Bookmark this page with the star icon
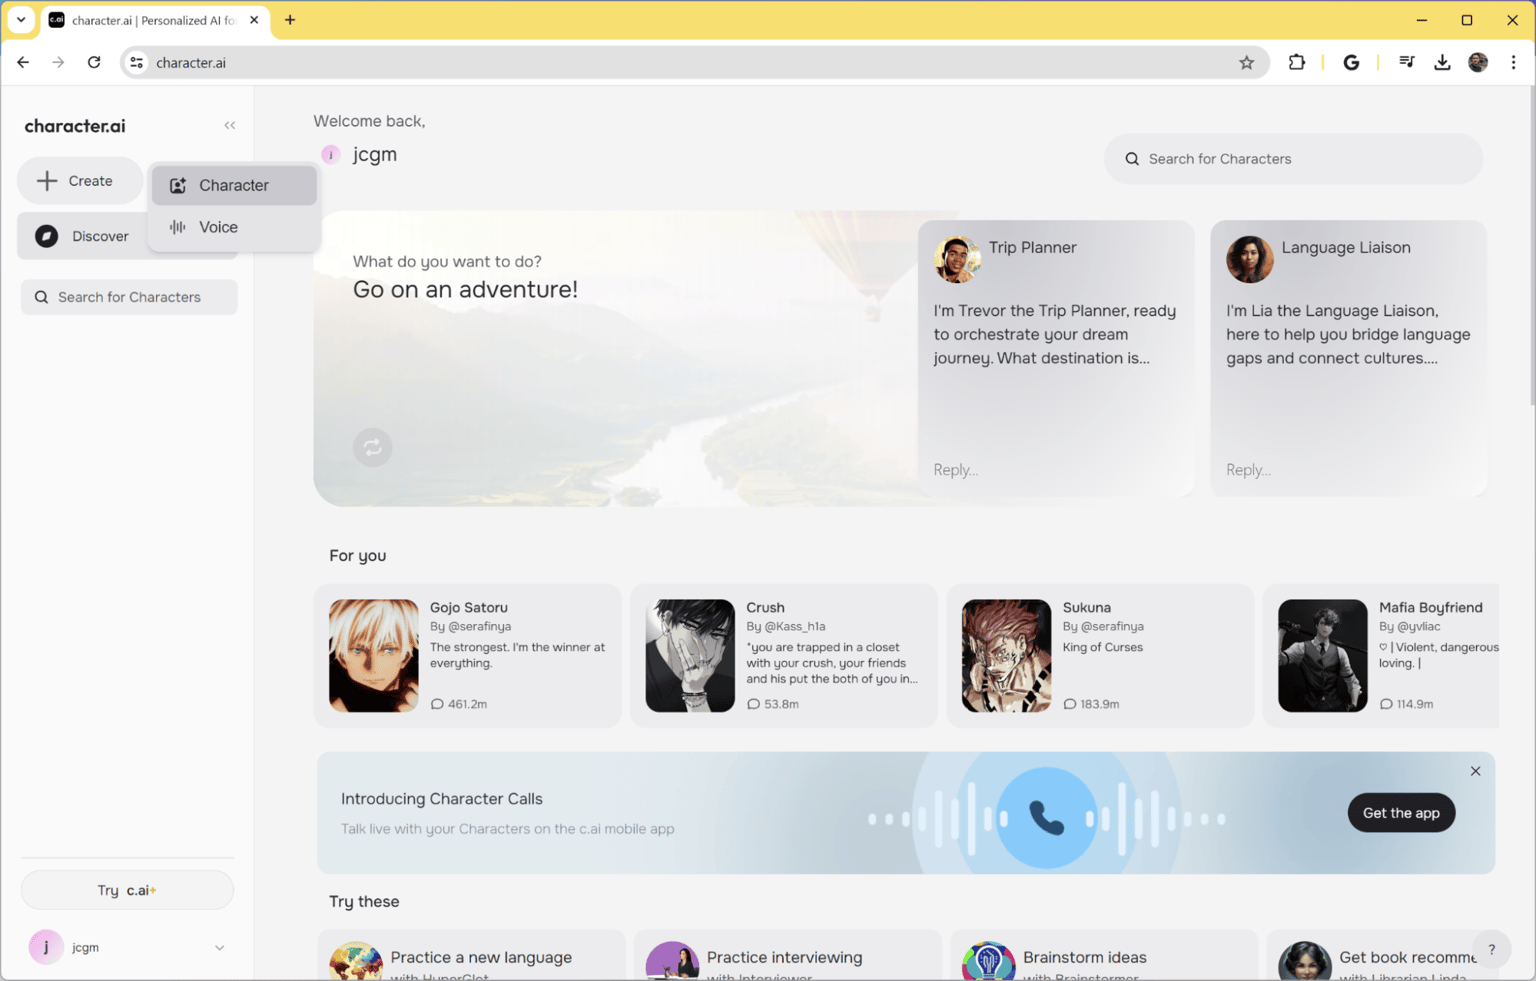 point(1246,62)
